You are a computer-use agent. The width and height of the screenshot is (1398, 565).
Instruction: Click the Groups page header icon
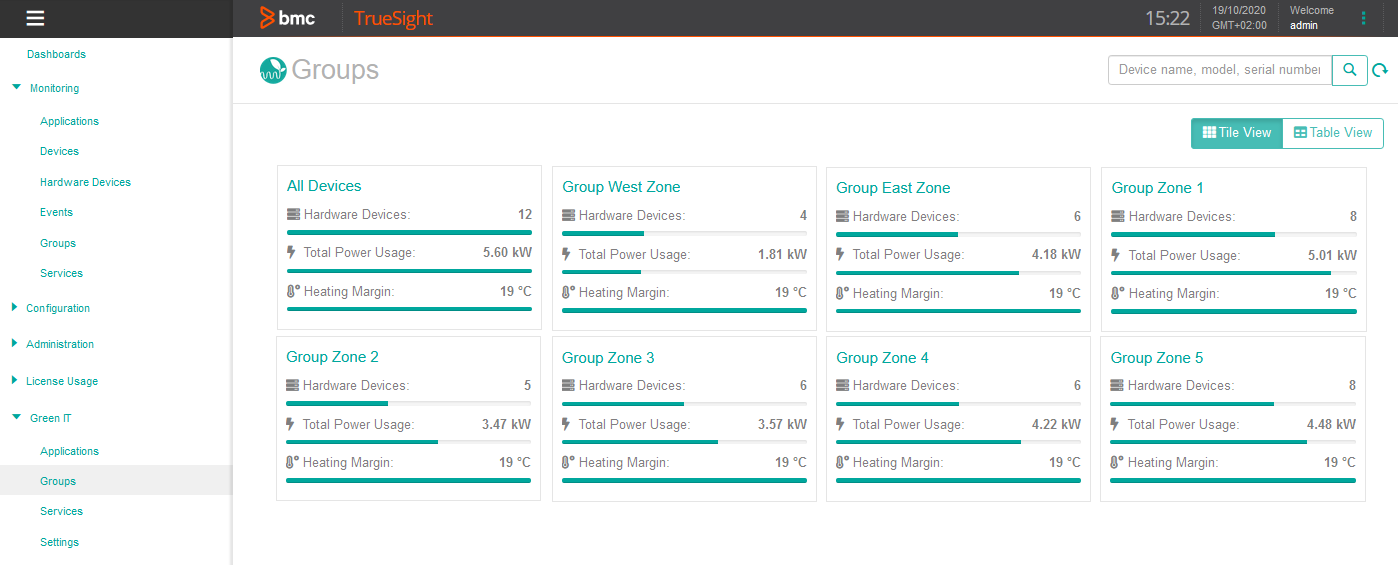[273, 70]
